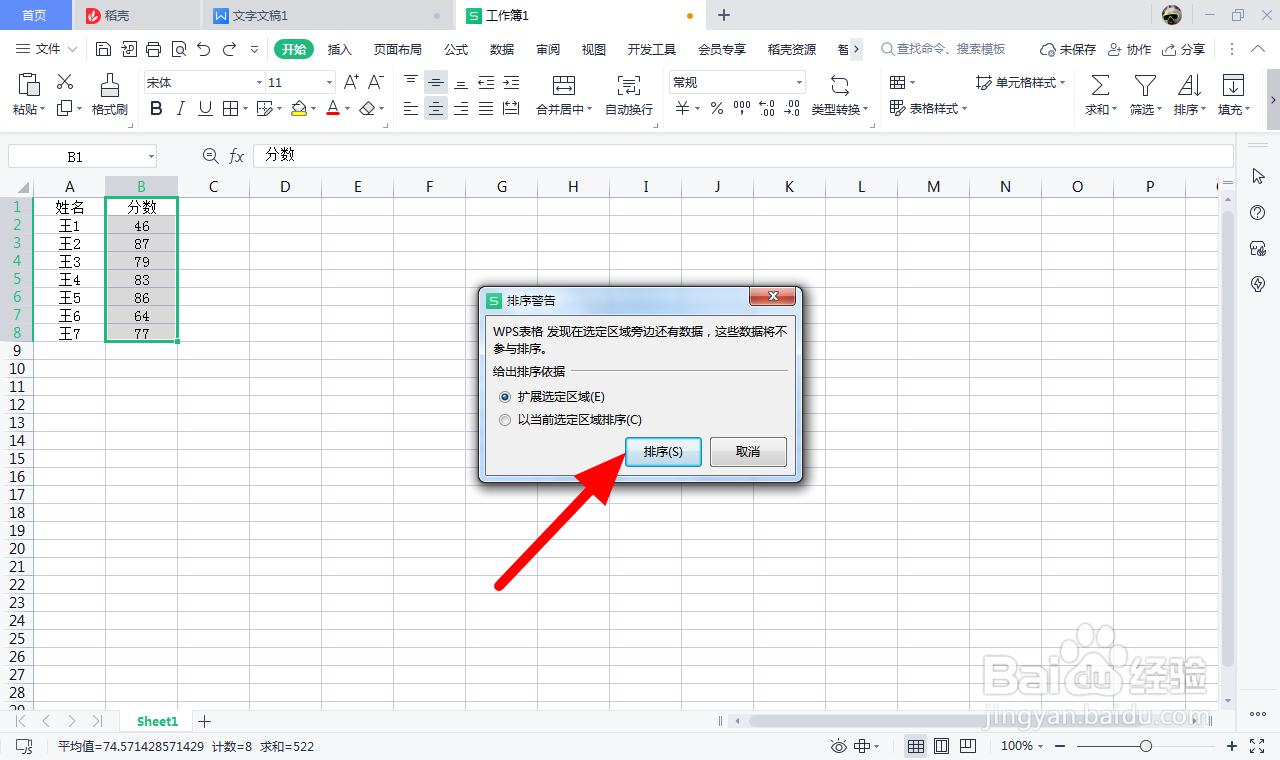The height and width of the screenshot is (760, 1280).
Task: Open the font name dropdown
Action: click(x=259, y=83)
